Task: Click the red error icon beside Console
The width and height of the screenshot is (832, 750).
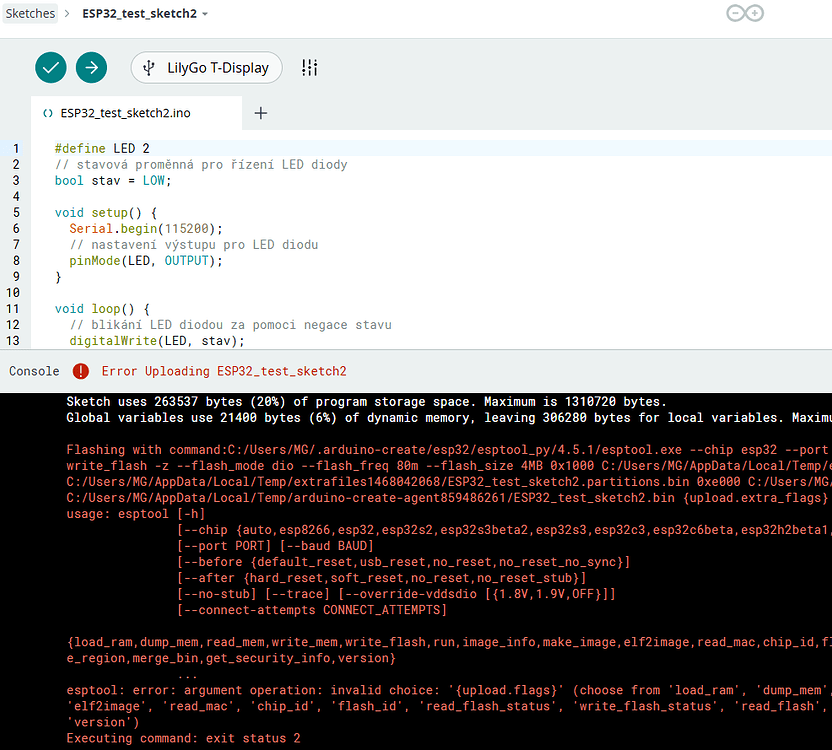Action: (x=81, y=370)
